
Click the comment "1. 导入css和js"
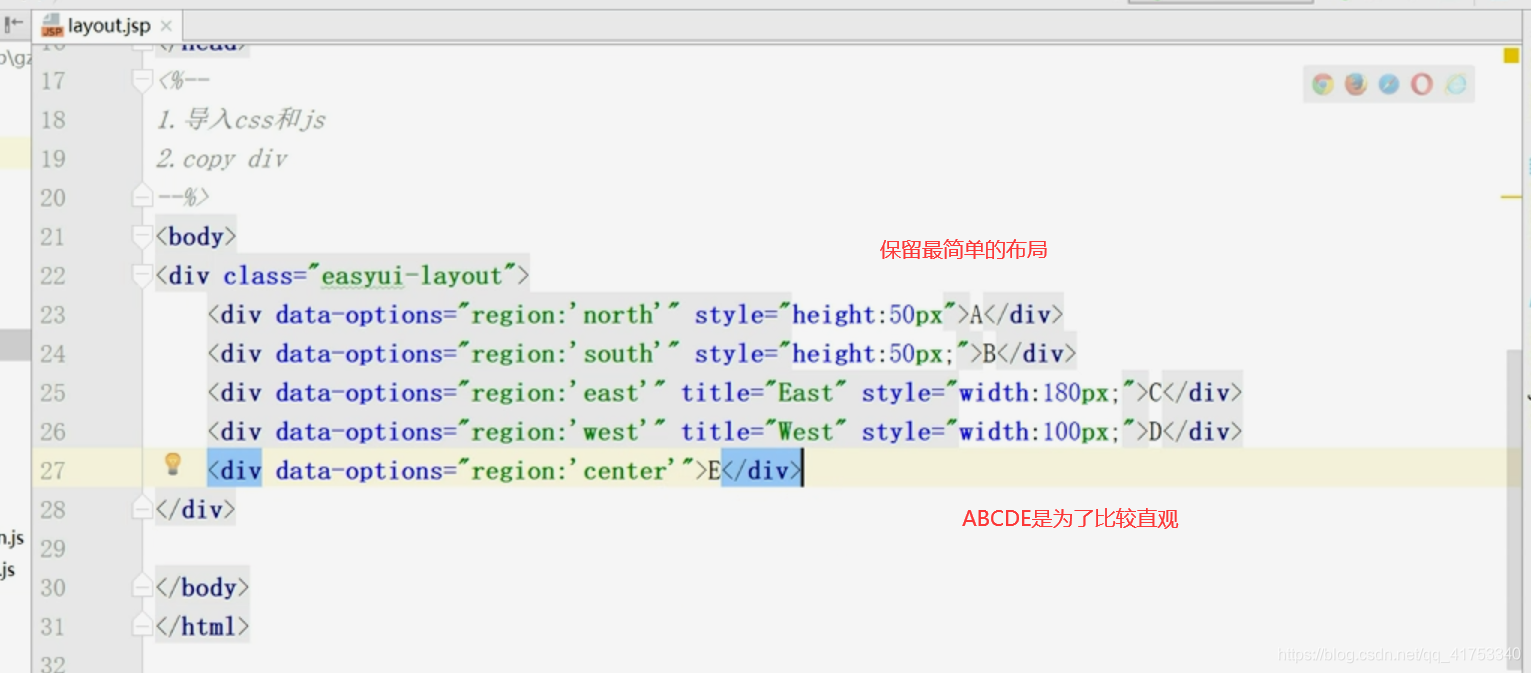coord(241,120)
